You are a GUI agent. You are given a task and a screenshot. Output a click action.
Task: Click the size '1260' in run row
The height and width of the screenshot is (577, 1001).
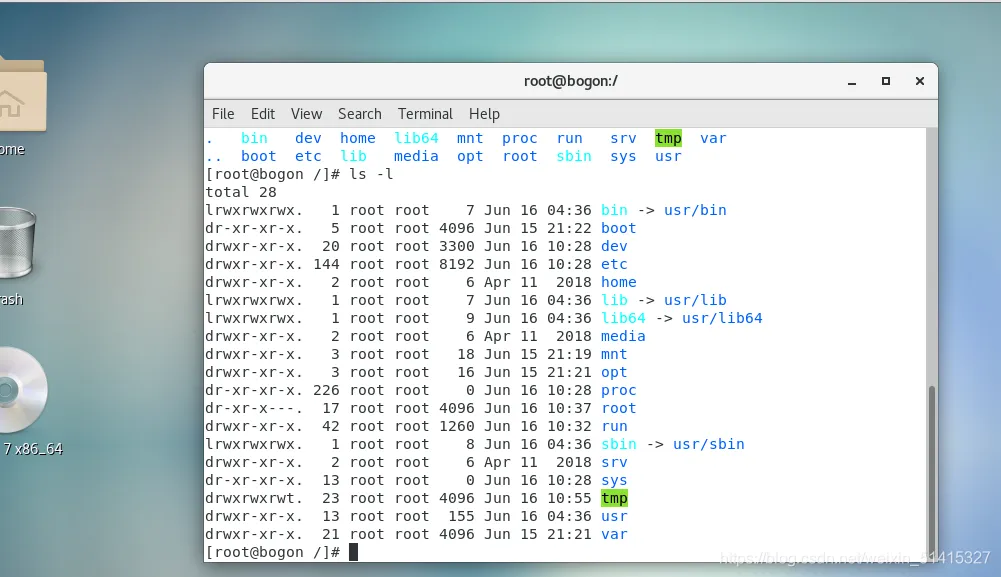pos(456,426)
